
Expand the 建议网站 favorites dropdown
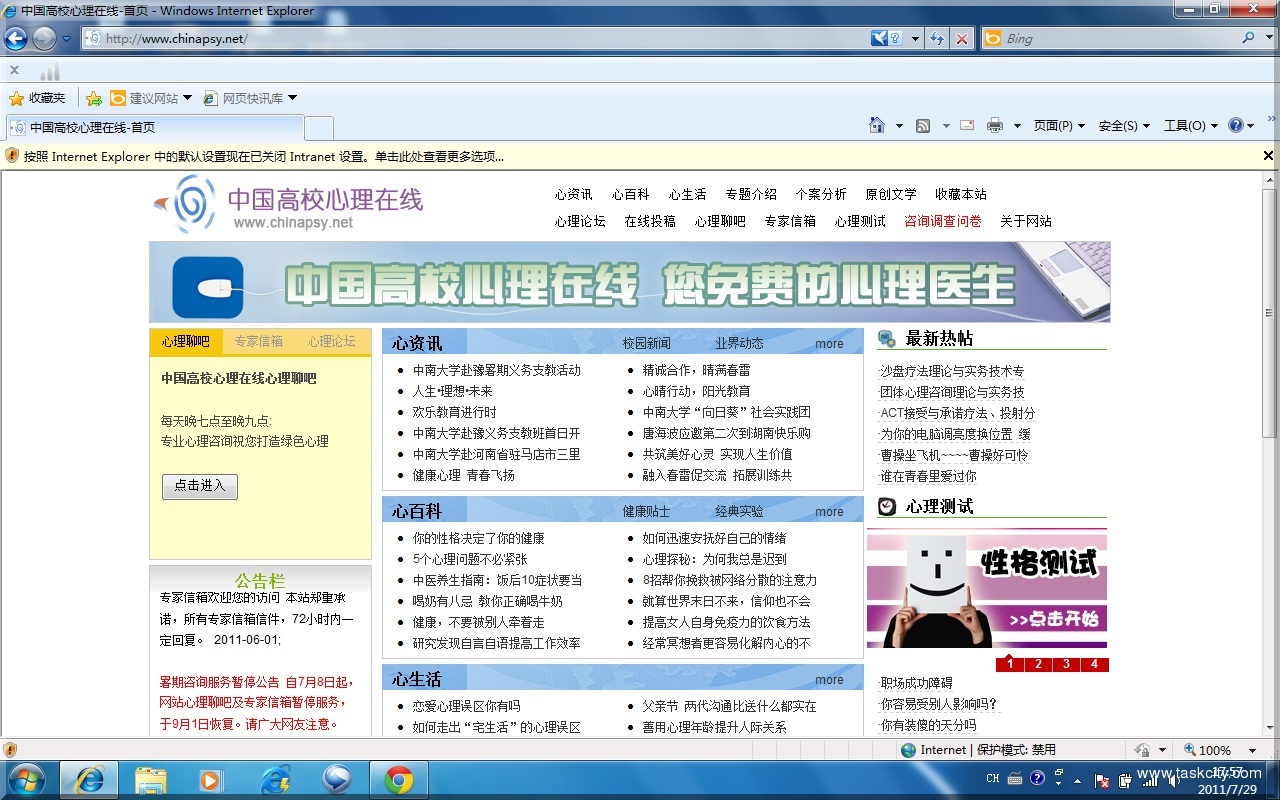pyautogui.click(x=187, y=98)
